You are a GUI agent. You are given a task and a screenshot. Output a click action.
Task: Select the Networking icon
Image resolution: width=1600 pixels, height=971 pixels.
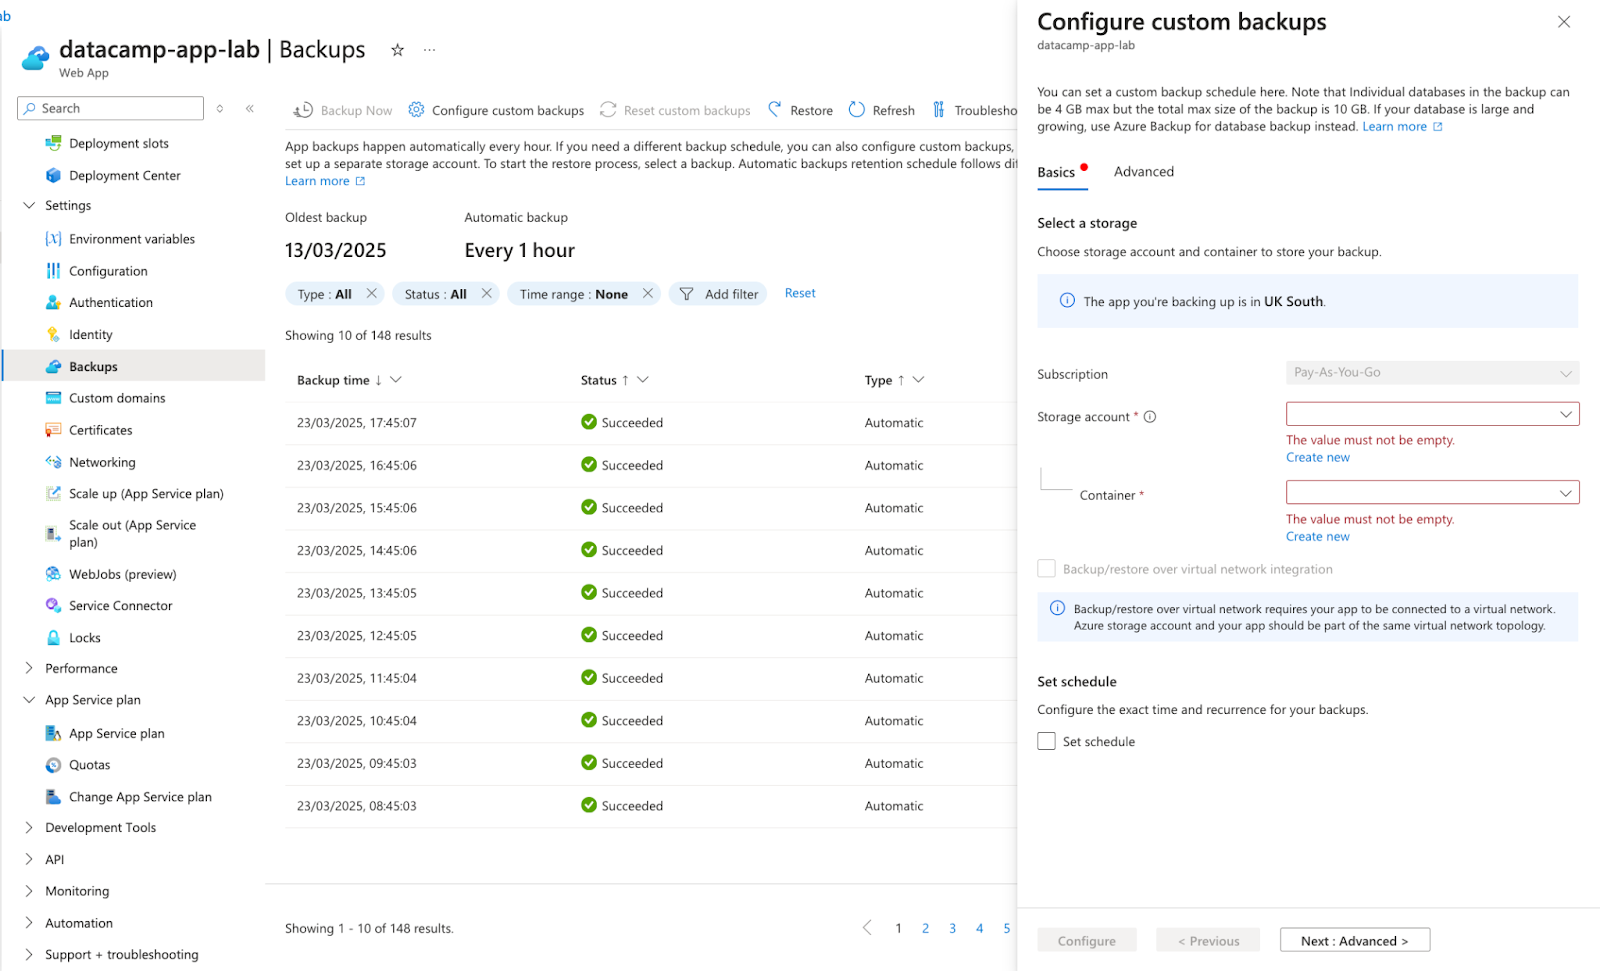coord(53,462)
